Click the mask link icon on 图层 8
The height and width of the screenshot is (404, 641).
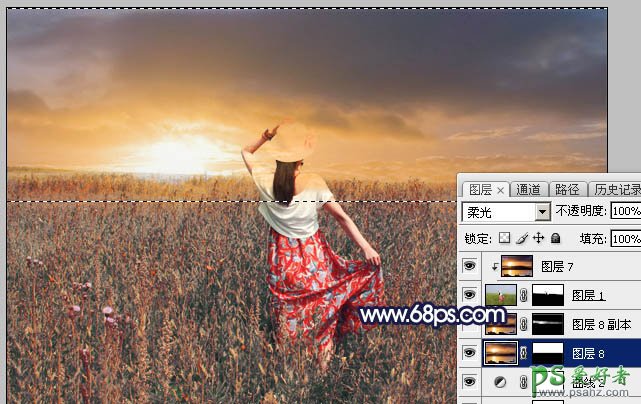point(523,353)
